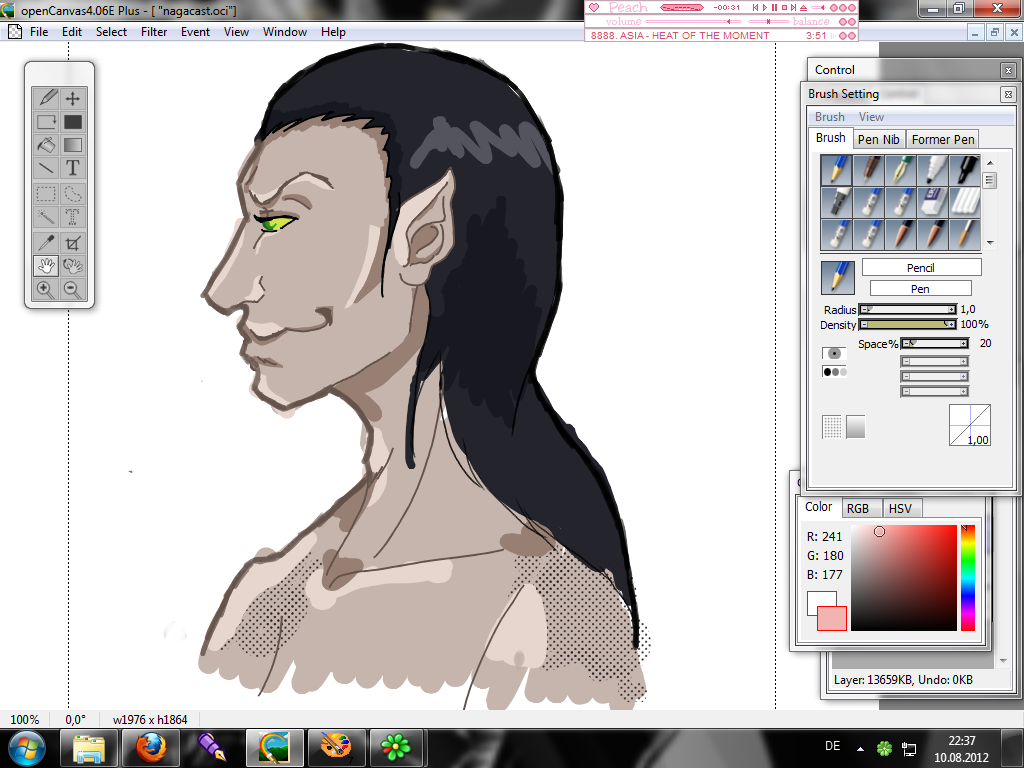This screenshot has height=768, width=1024.
Task: Select the Filled Rectangle tool
Action: click(x=72, y=121)
